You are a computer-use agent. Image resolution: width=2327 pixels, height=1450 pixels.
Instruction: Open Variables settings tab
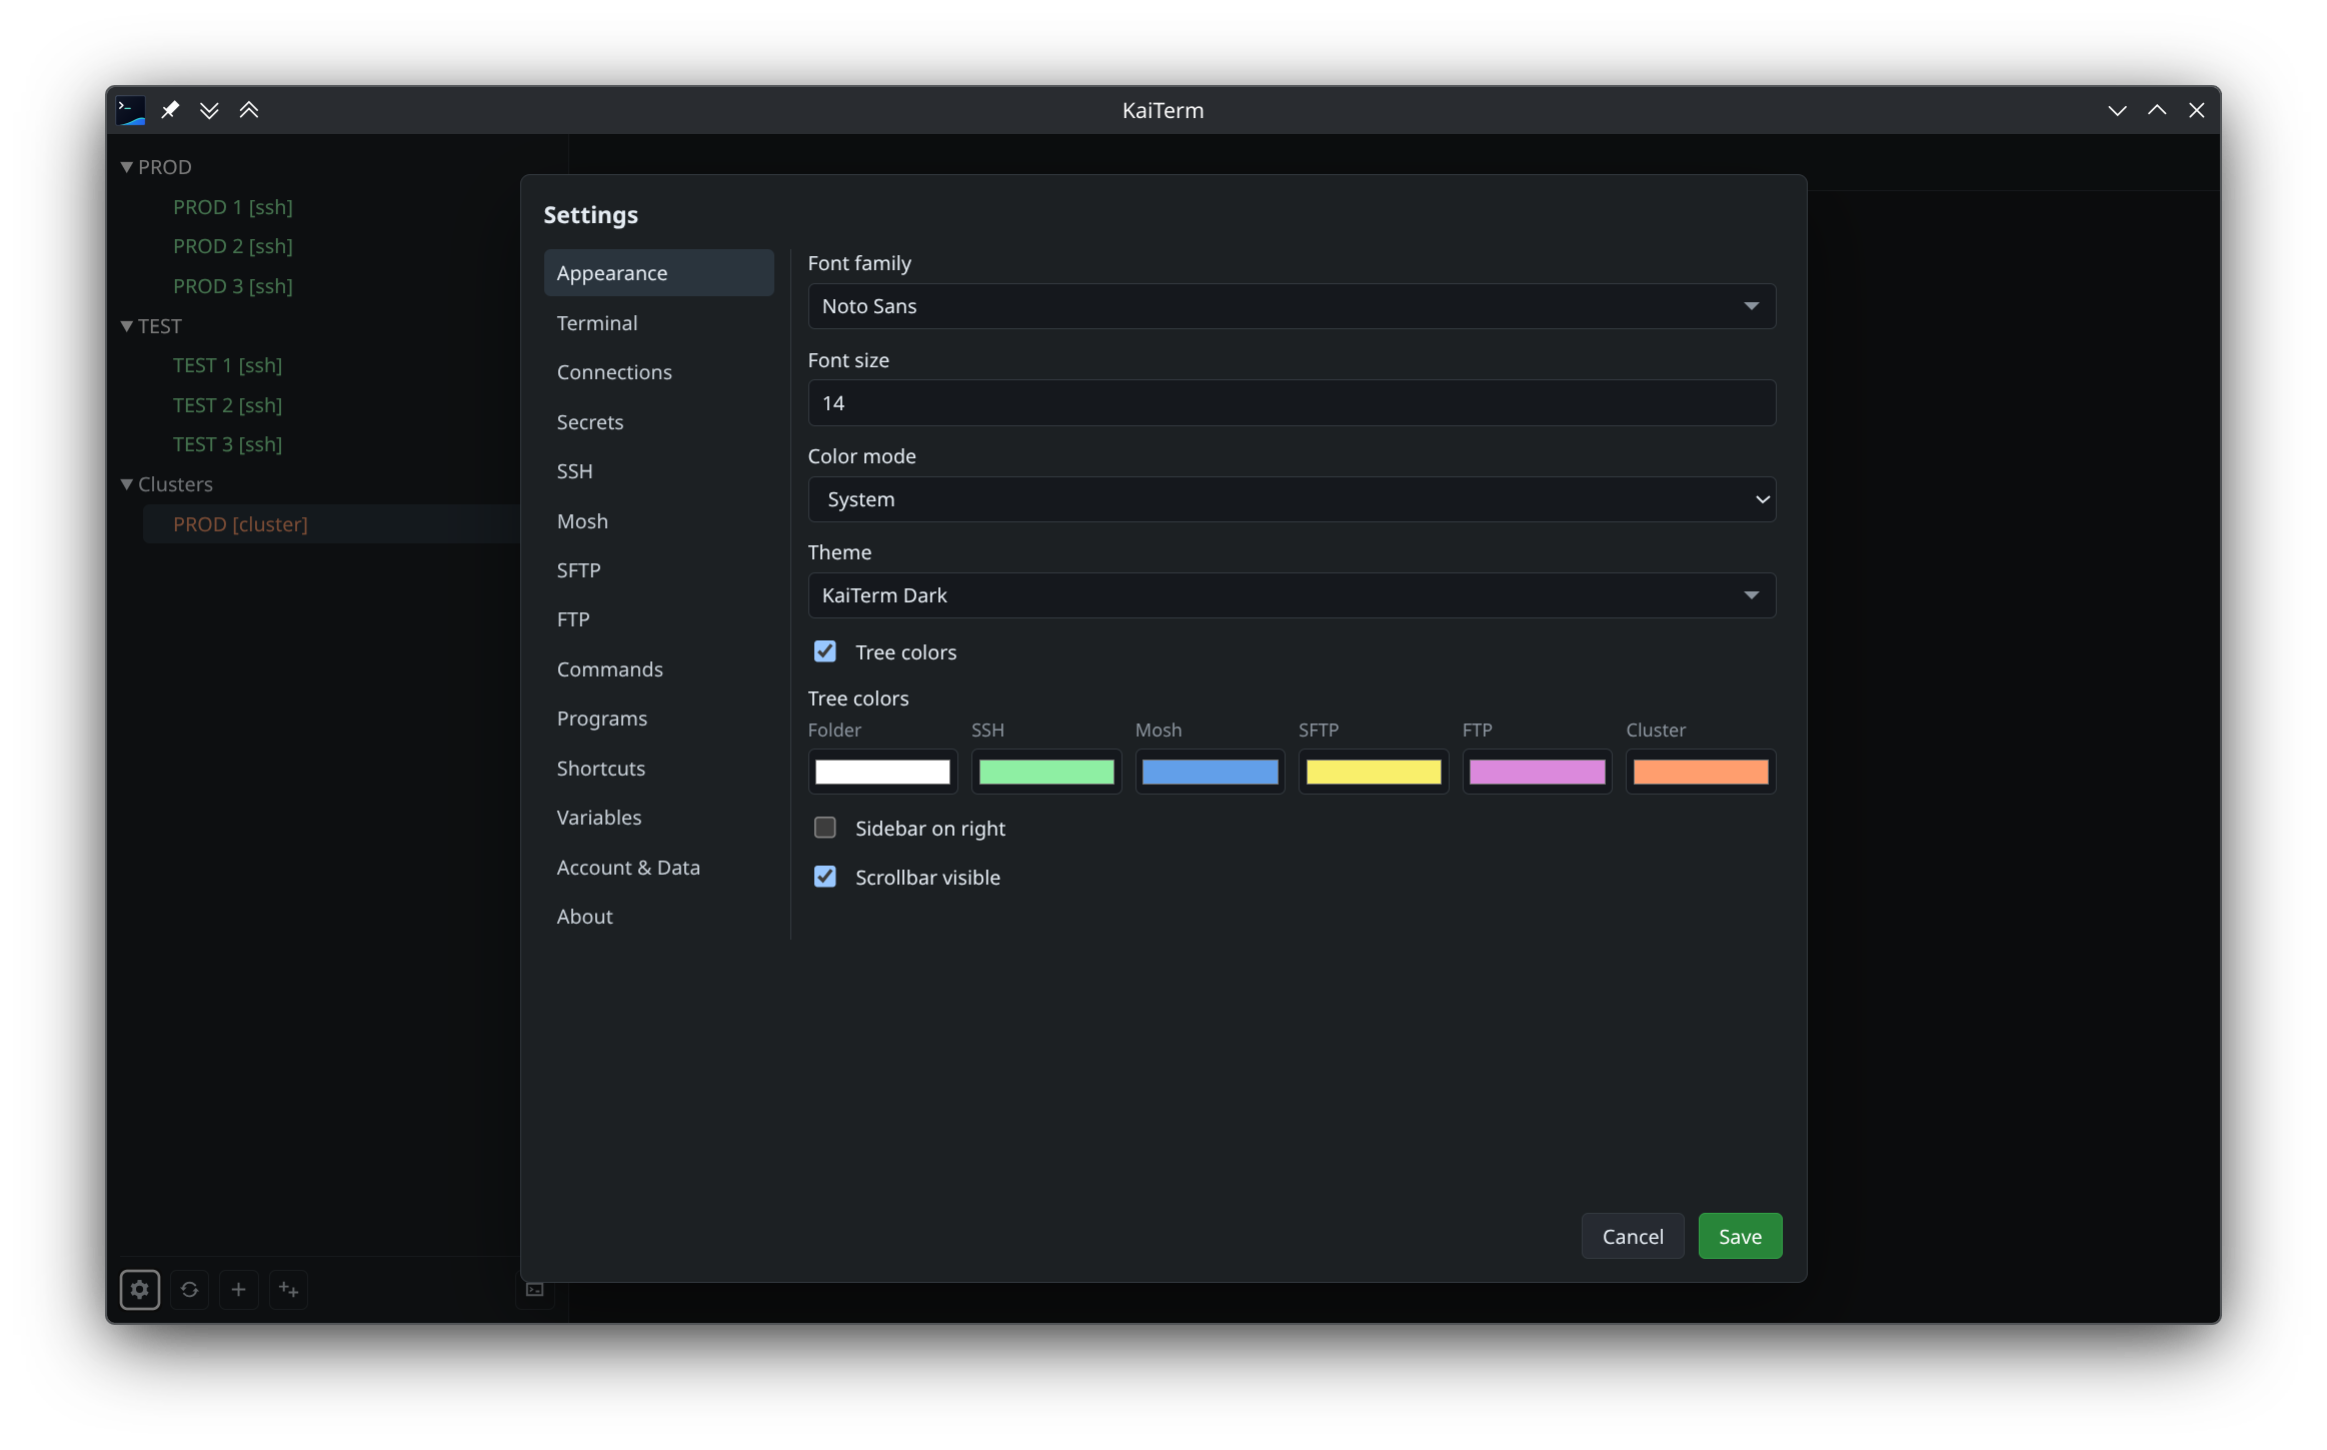coord(658,817)
